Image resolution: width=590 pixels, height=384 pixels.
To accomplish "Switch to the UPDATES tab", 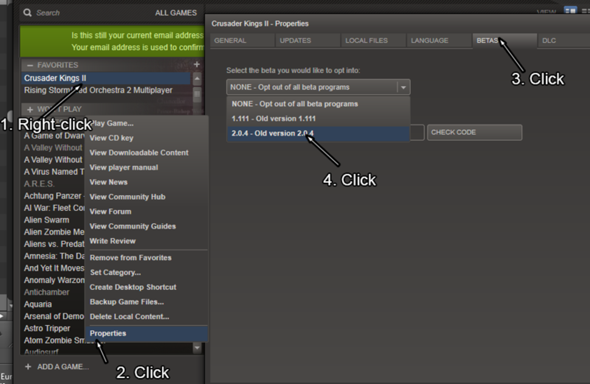I will [308, 41].
